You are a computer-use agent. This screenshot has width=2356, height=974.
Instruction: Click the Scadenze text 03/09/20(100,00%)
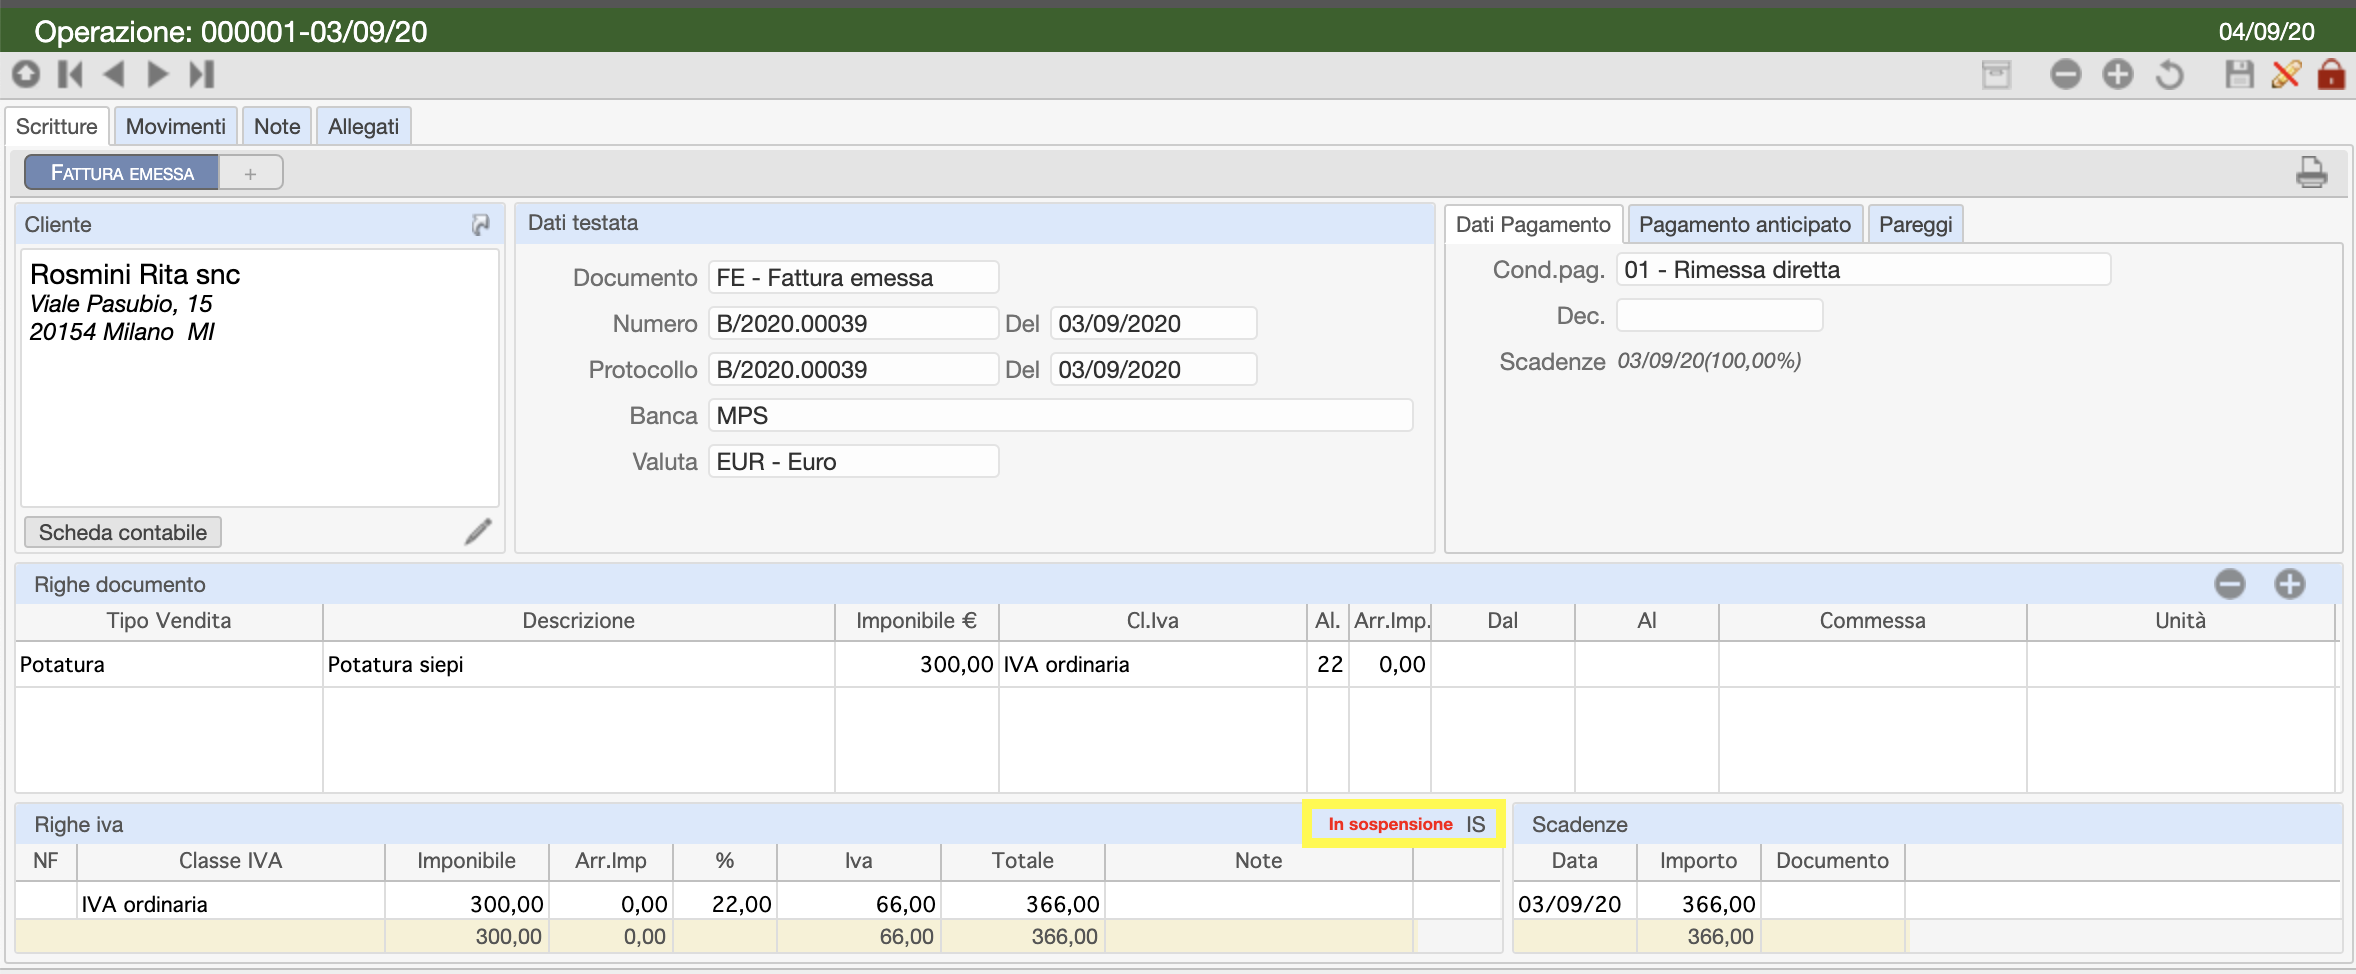pos(1709,361)
